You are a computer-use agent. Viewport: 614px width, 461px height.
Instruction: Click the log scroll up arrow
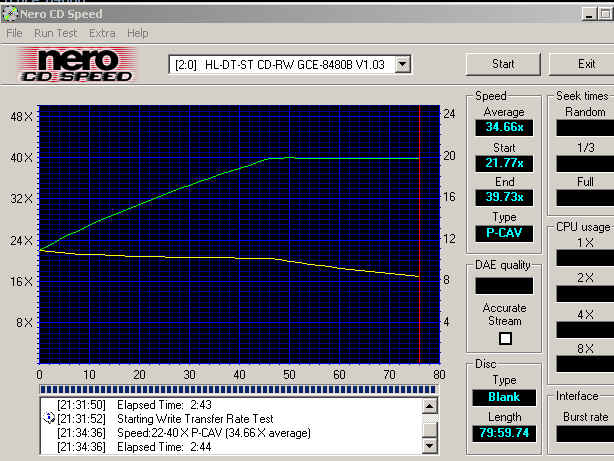[430, 406]
